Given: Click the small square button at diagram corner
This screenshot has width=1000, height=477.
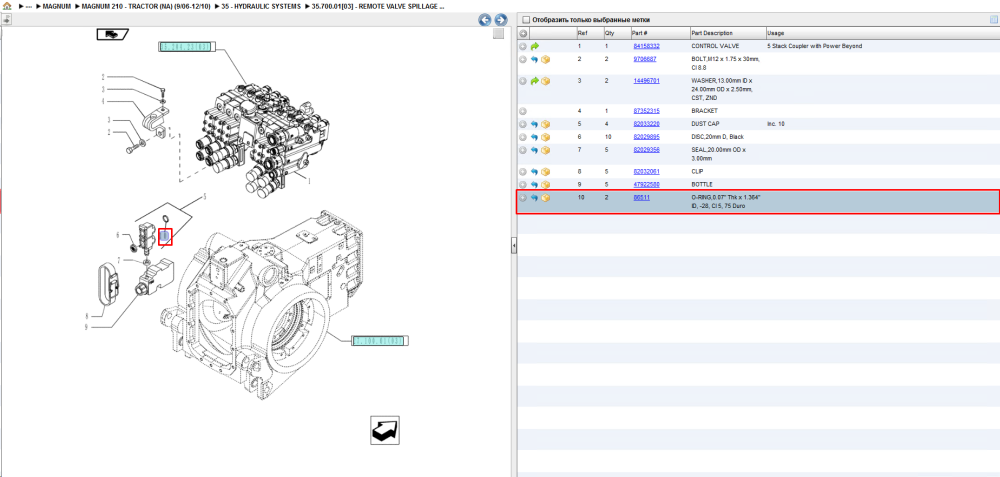Looking at the screenshot, I should (x=498, y=34).
